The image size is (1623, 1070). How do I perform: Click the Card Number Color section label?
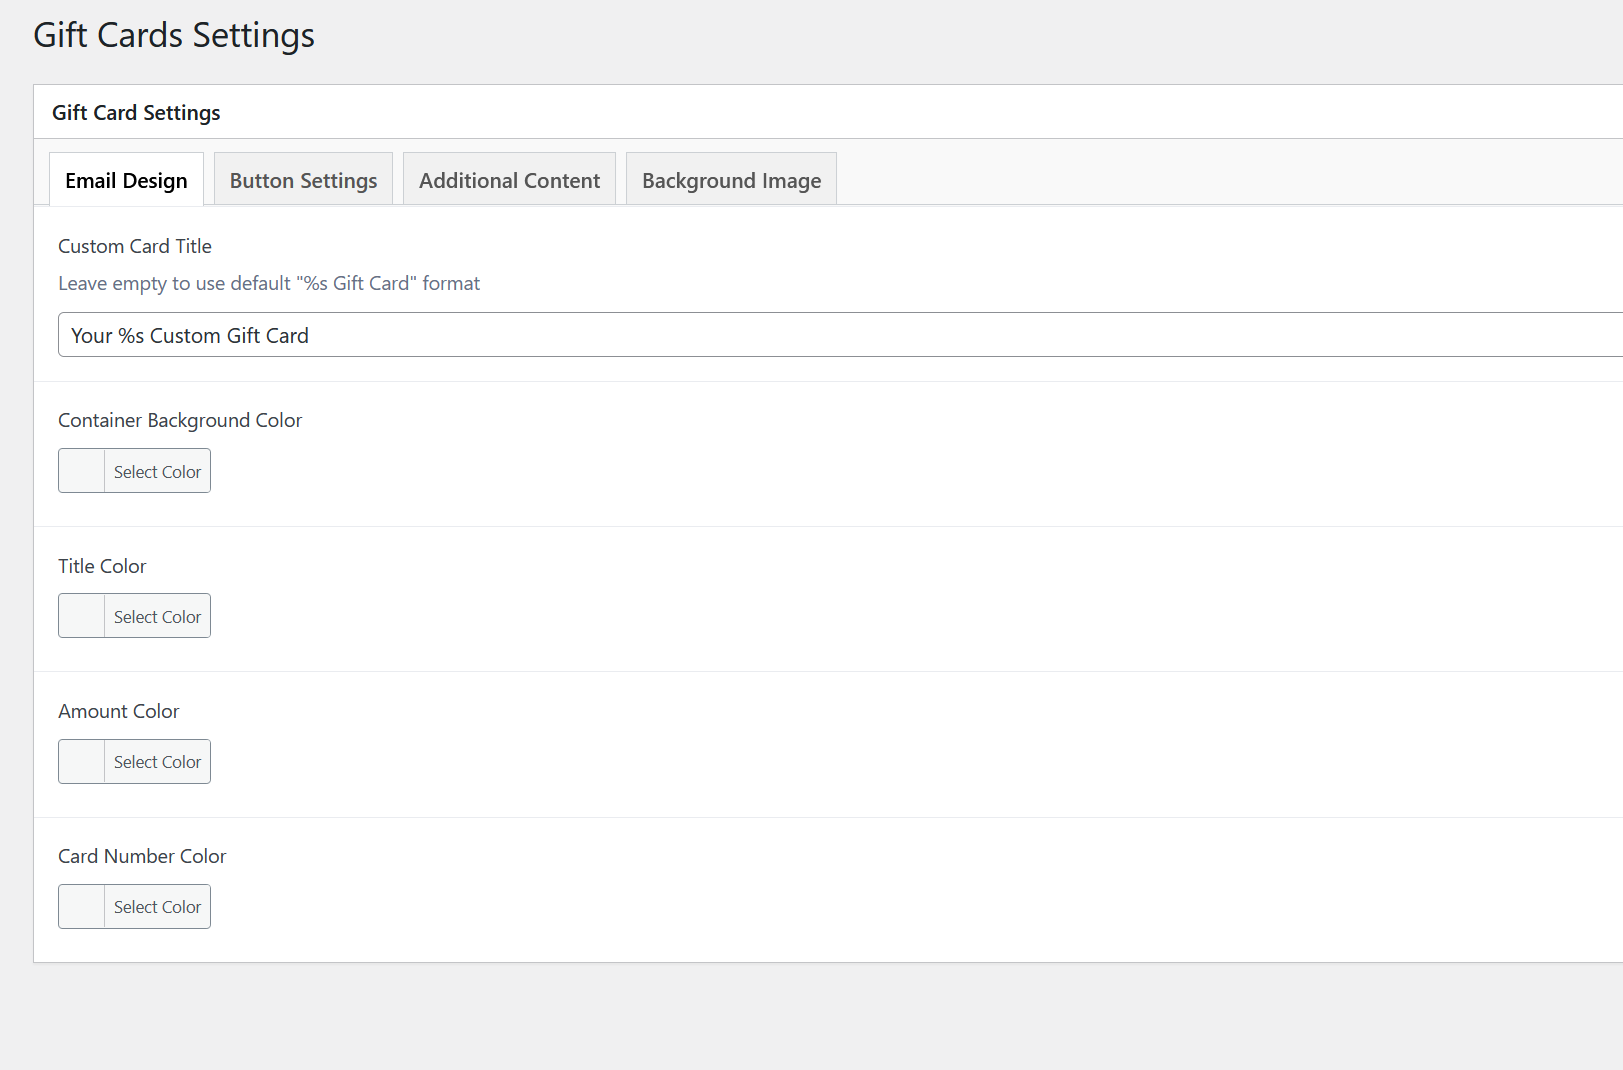(x=142, y=856)
